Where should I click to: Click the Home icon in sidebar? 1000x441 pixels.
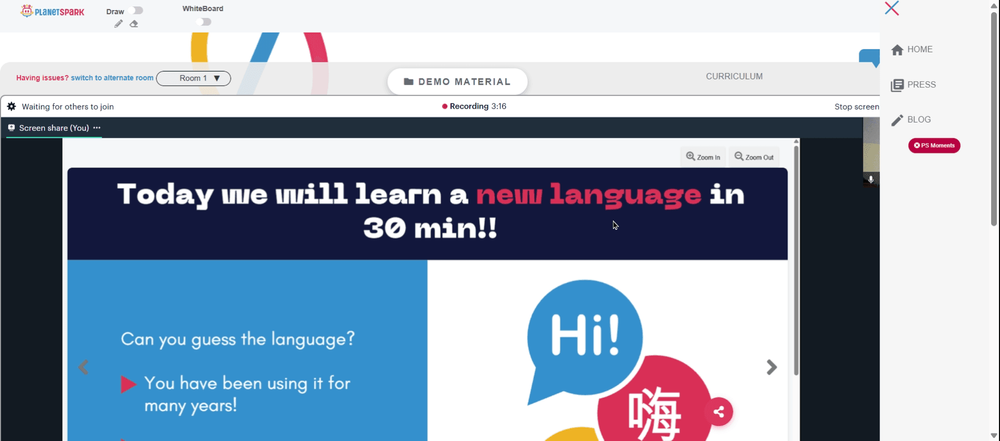[x=897, y=50]
